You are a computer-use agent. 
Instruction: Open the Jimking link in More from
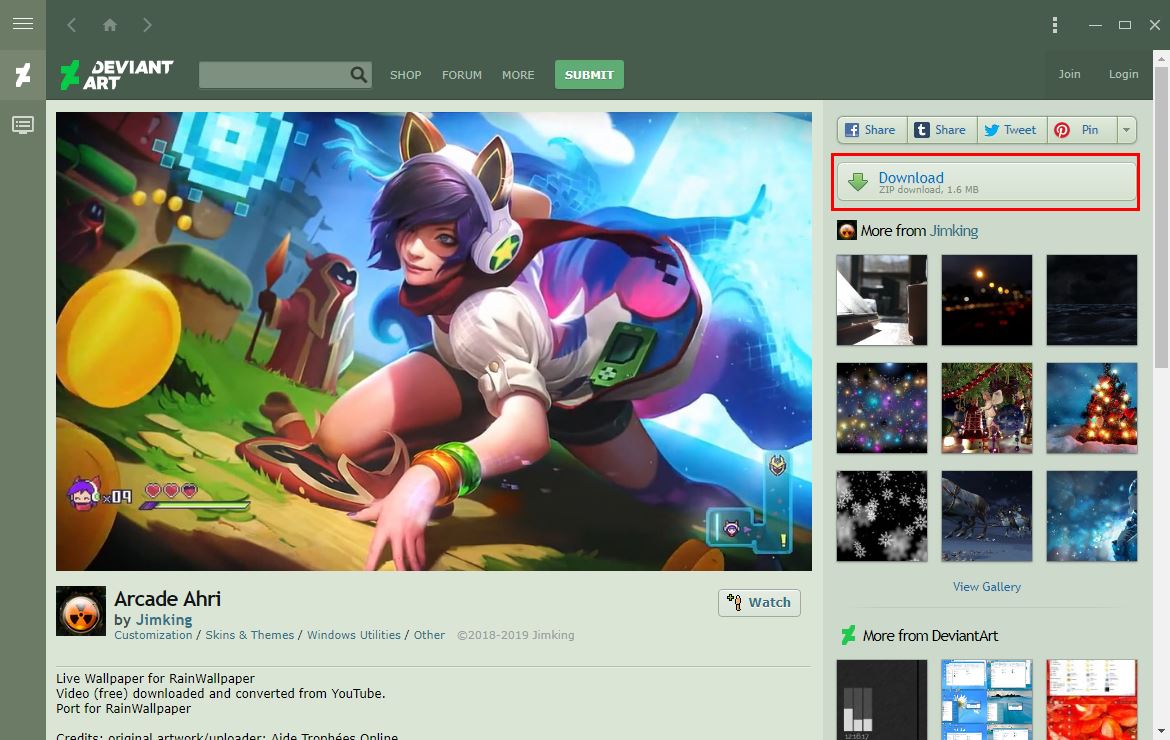point(954,231)
